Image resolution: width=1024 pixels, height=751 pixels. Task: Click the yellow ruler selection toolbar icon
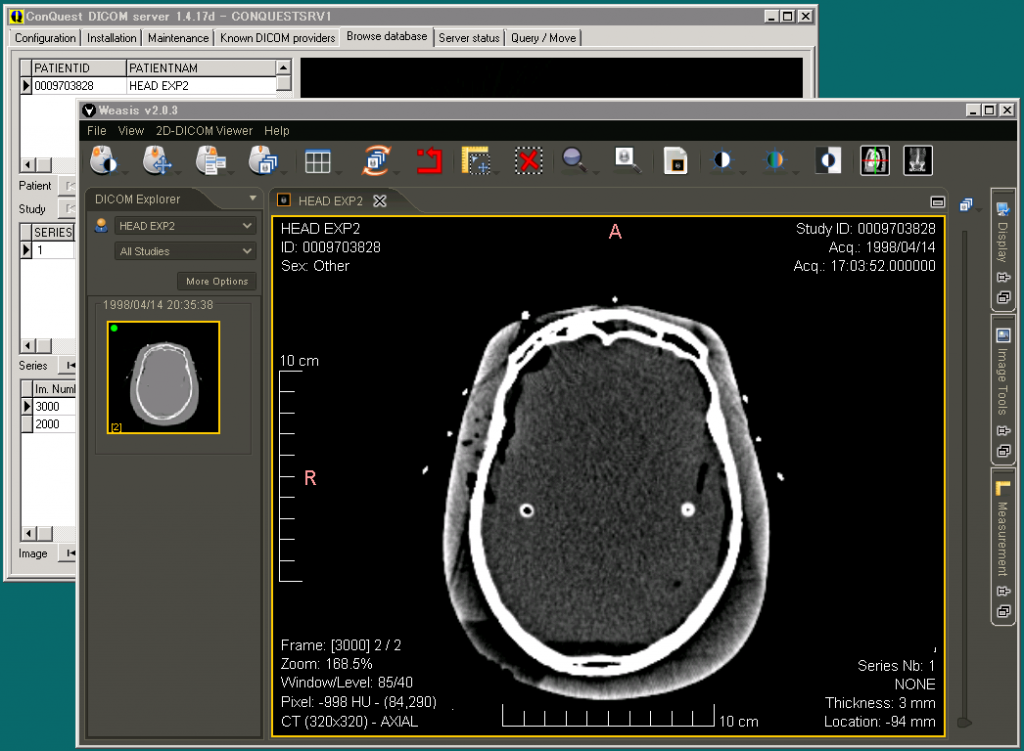click(x=475, y=160)
